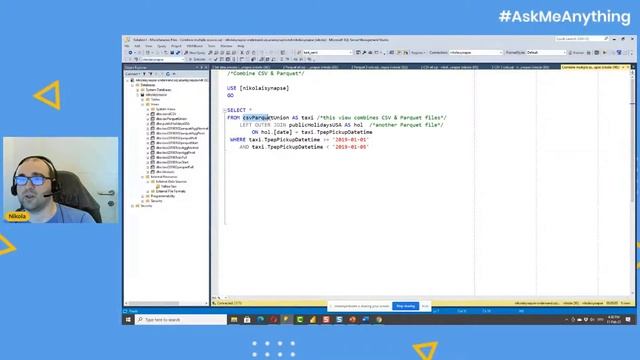Select the dbo.csvParquetUnion view

click(x=171, y=119)
